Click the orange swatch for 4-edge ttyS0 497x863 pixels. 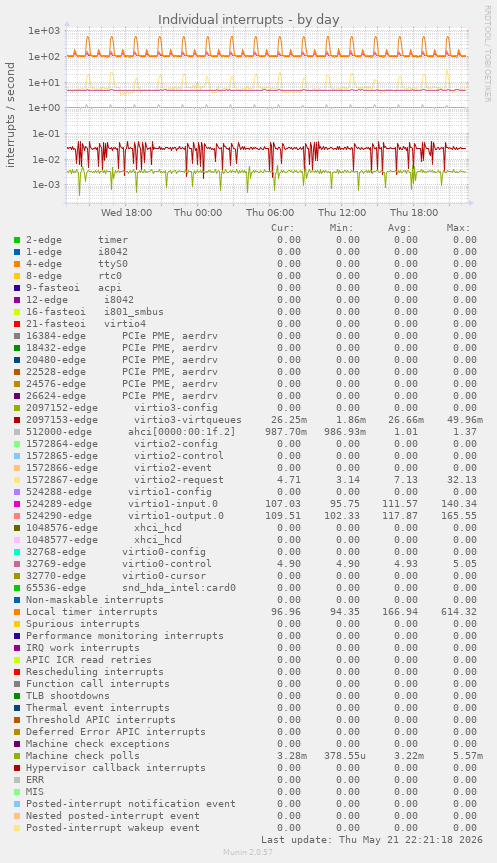tap(17, 264)
